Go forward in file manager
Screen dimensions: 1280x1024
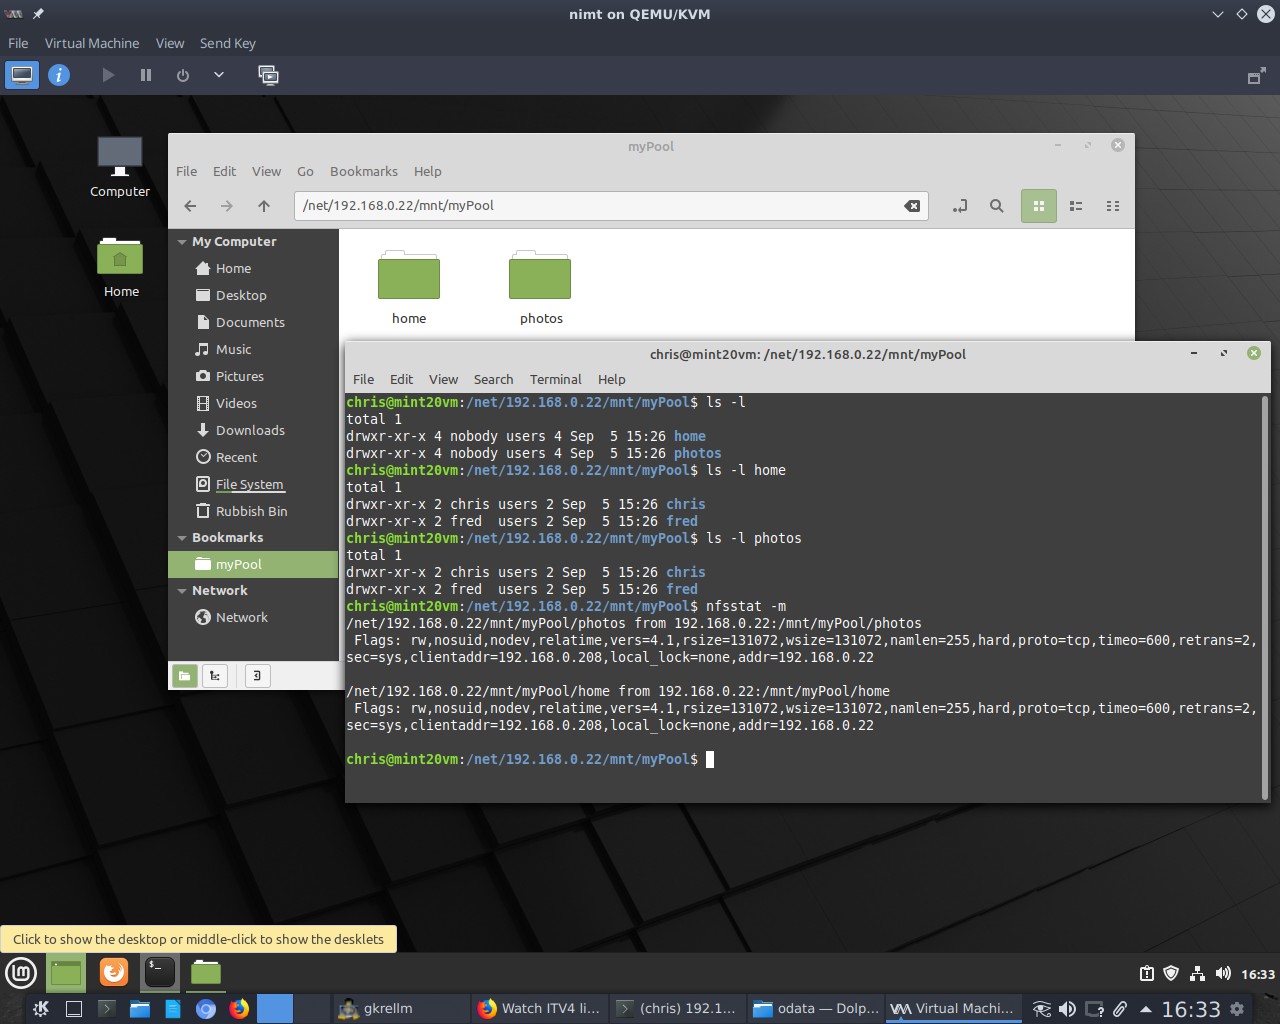(x=227, y=206)
